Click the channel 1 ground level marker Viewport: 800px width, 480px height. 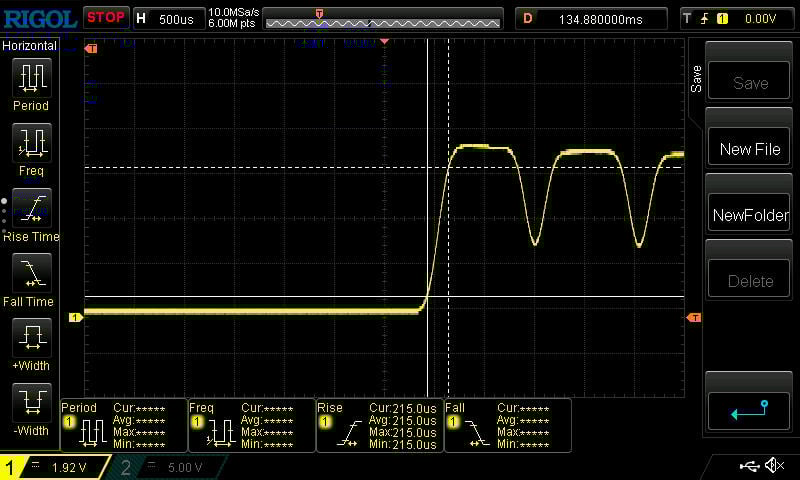(76, 317)
